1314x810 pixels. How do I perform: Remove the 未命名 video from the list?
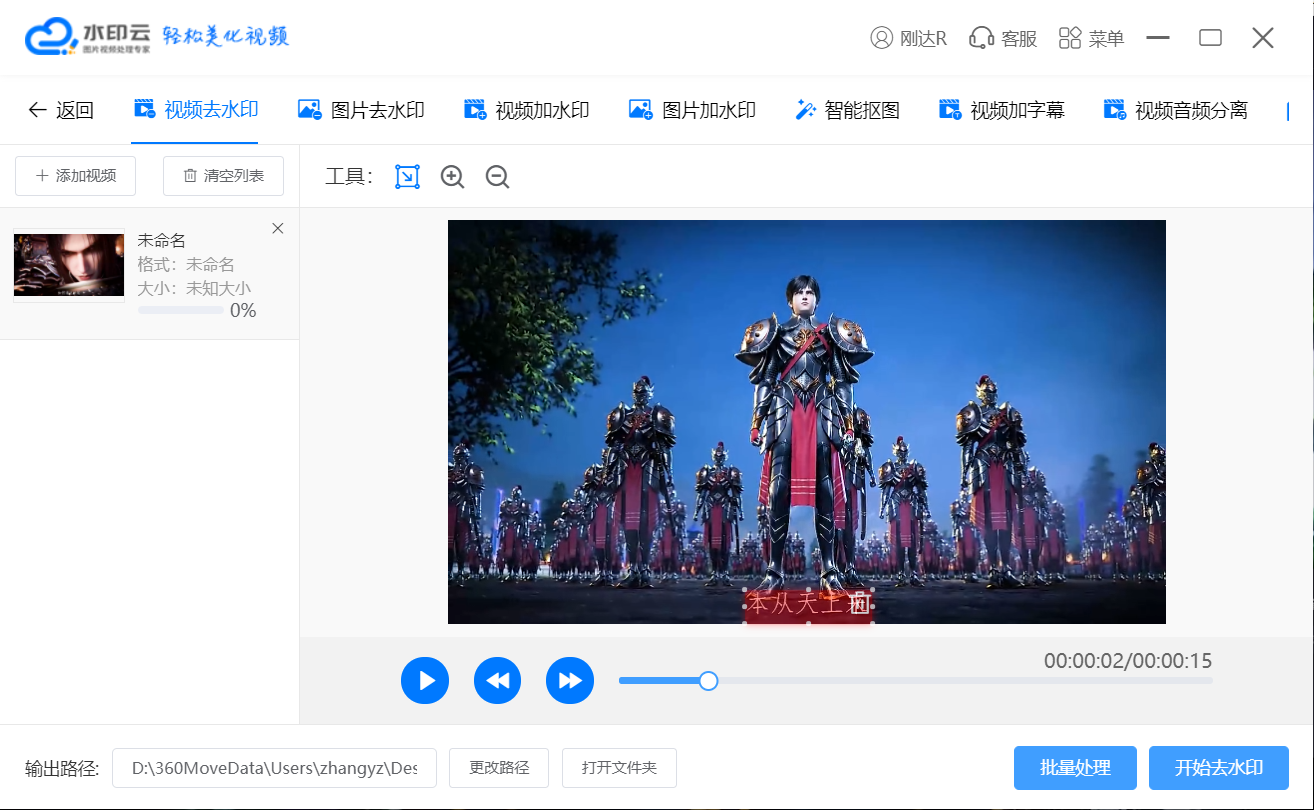point(278,229)
